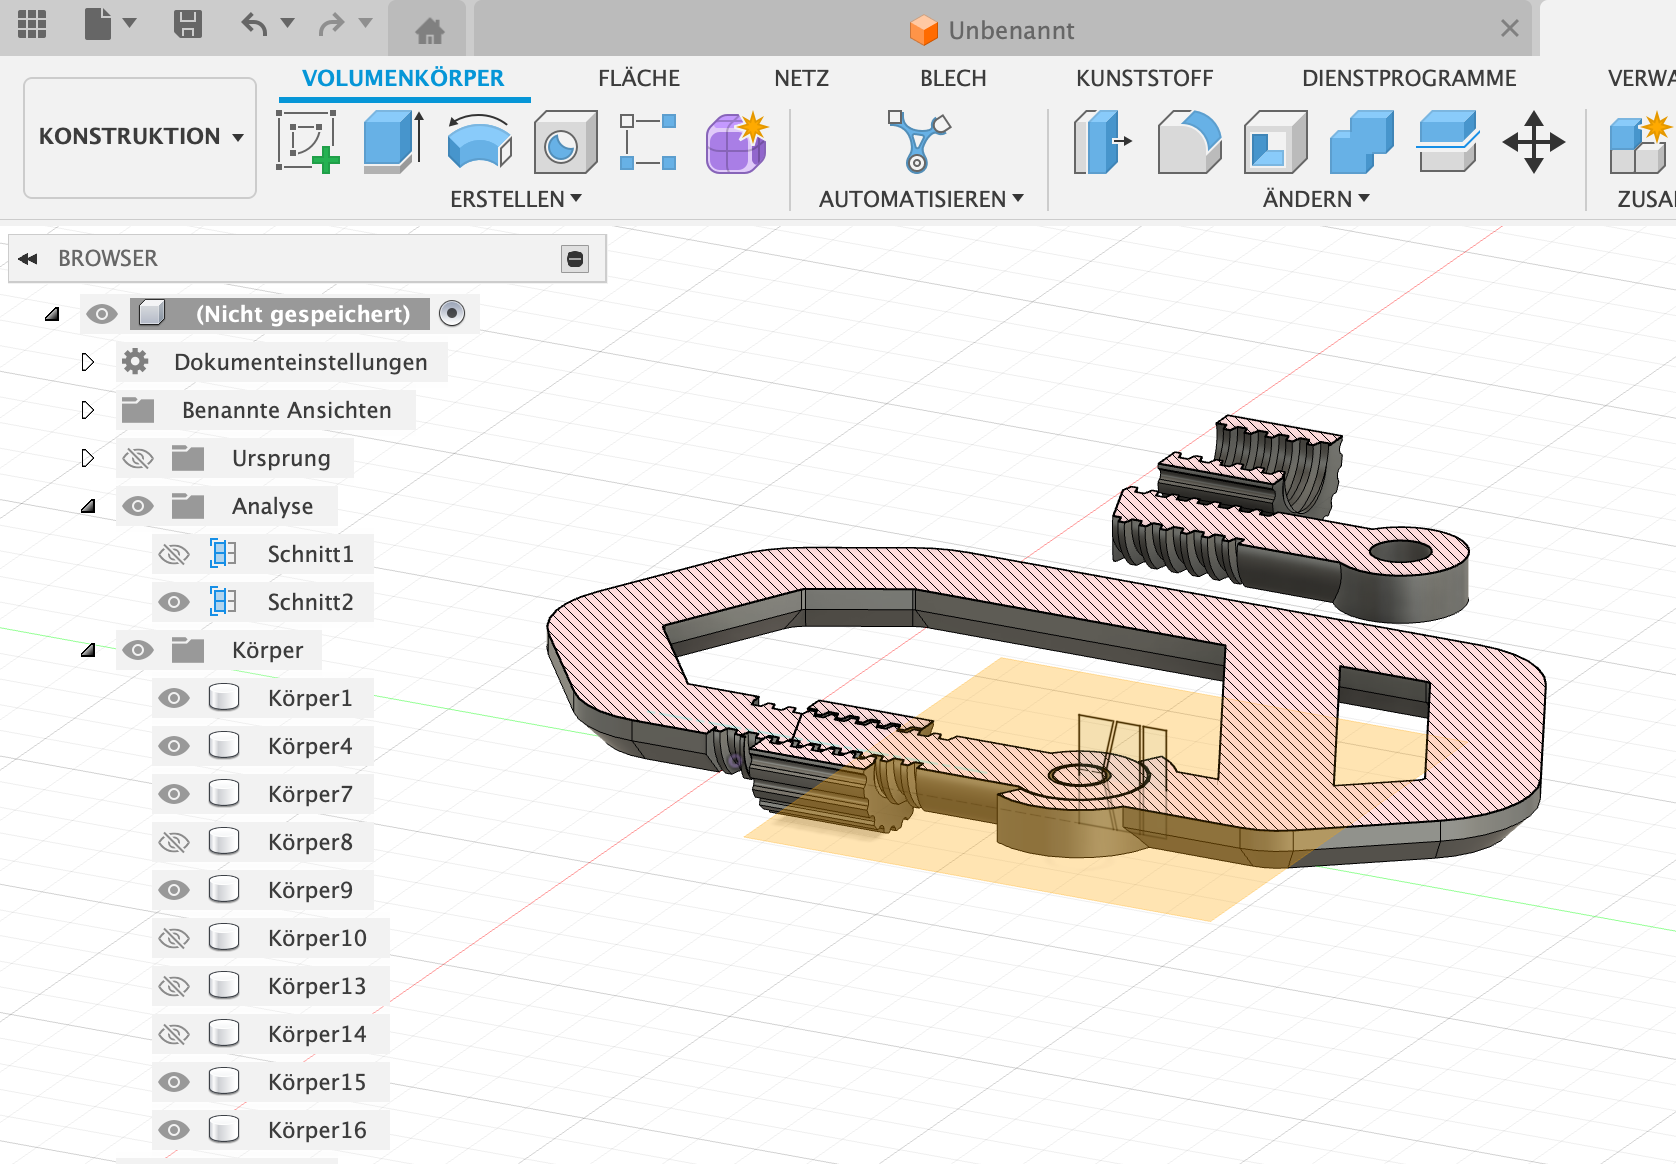This screenshot has width=1676, height=1164.
Task: Select the Rectangular Pattern tool
Action: pyautogui.click(x=648, y=142)
